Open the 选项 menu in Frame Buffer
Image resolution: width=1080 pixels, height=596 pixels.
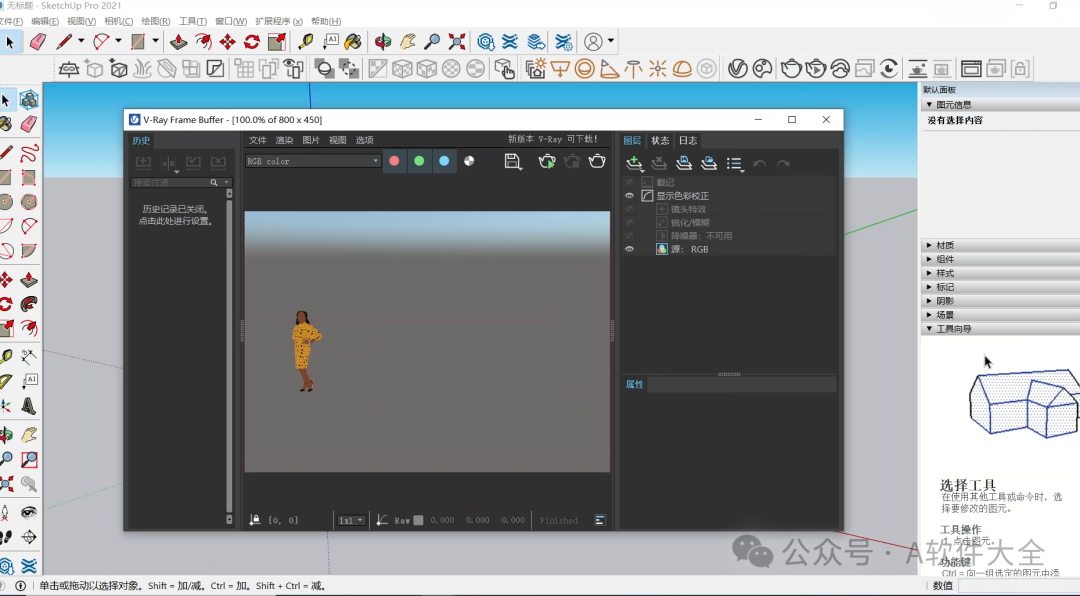[x=364, y=140]
